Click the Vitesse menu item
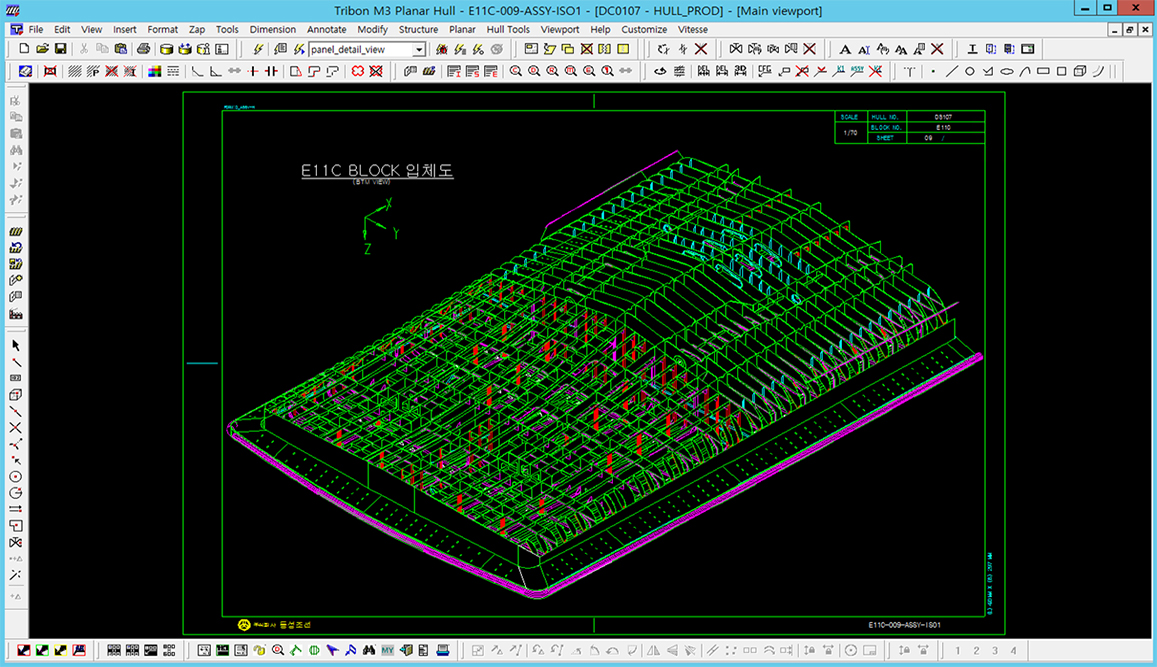This screenshot has width=1157, height=667. [692, 29]
